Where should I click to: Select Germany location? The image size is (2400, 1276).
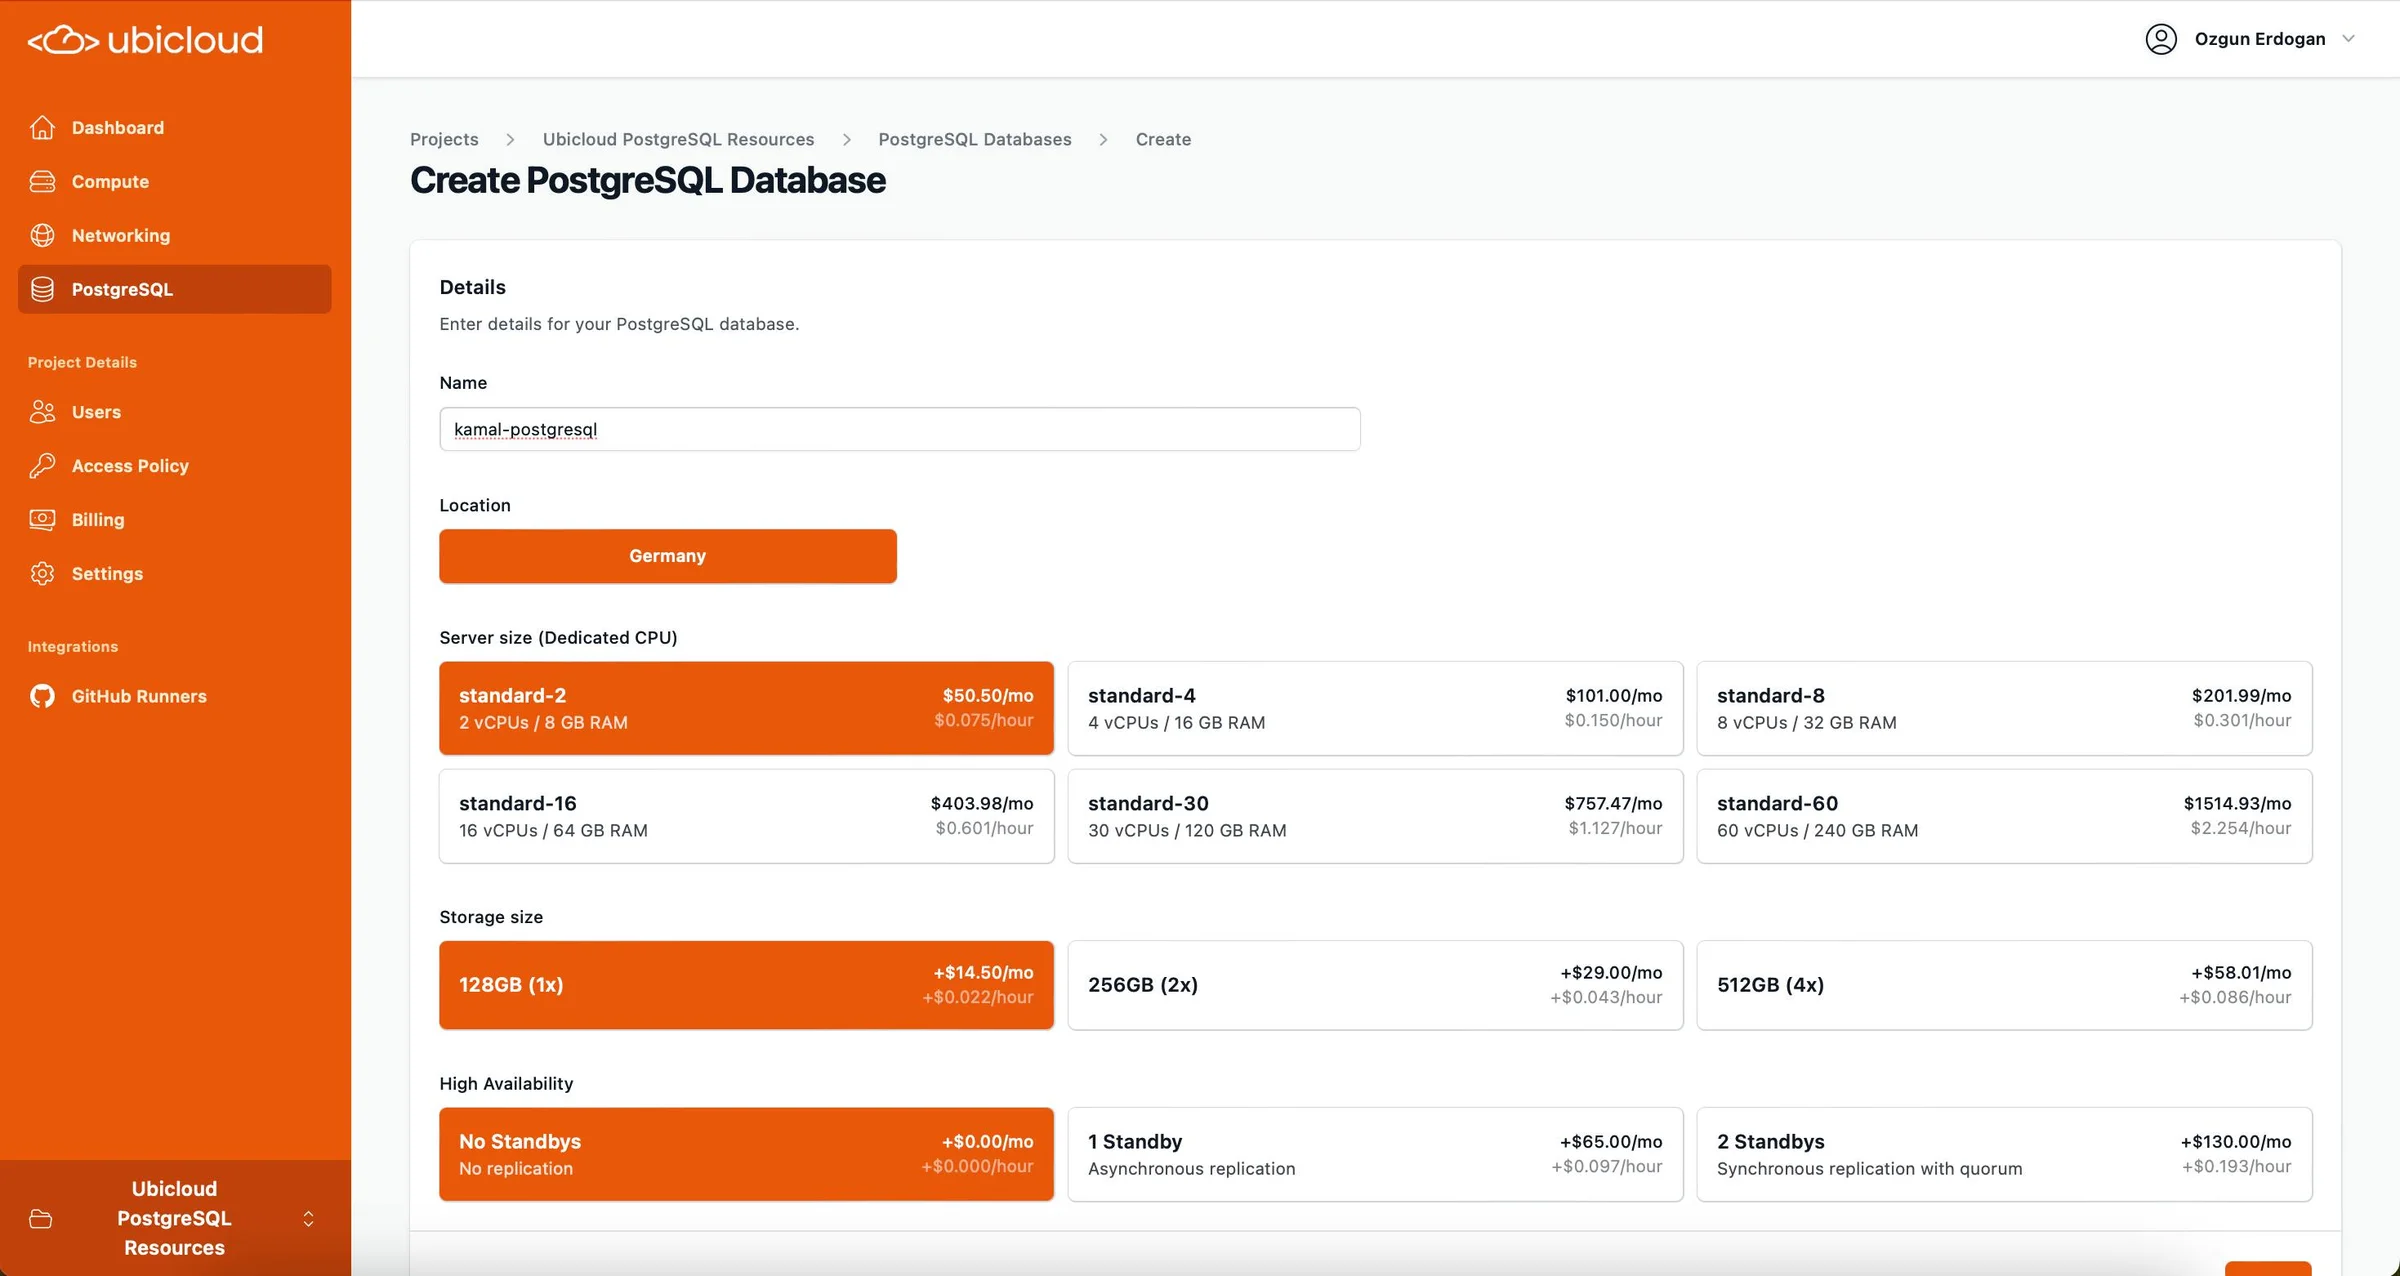pyautogui.click(x=668, y=556)
